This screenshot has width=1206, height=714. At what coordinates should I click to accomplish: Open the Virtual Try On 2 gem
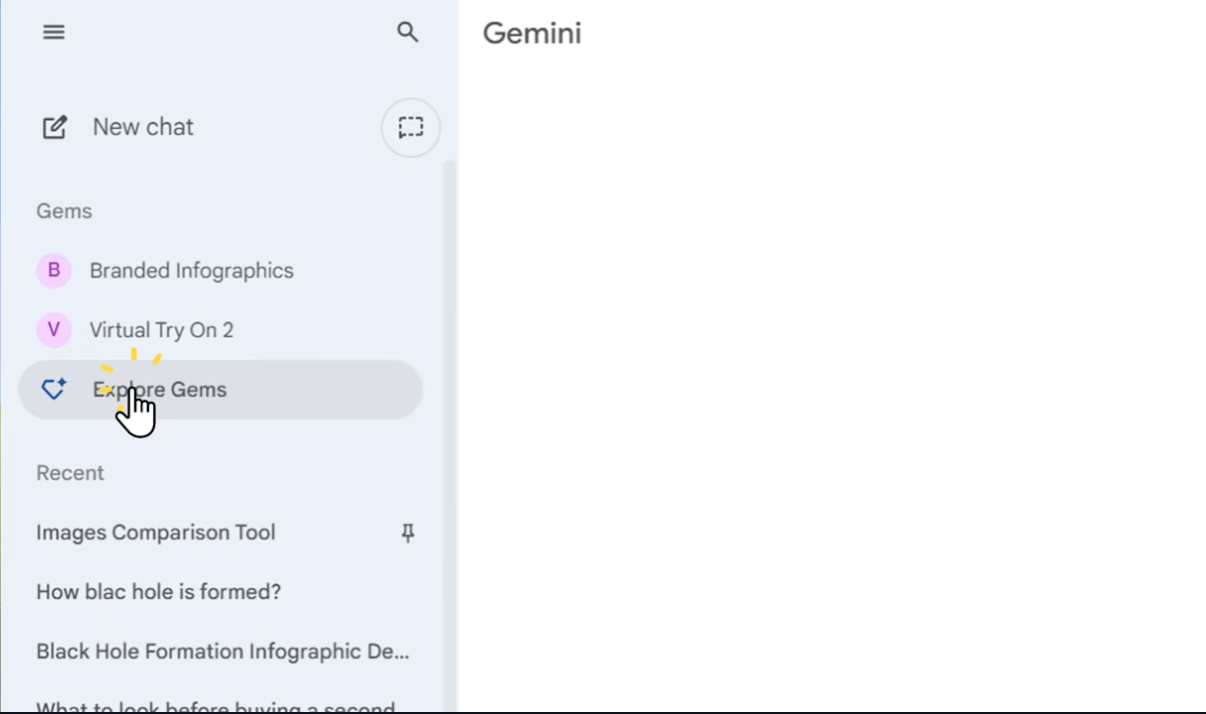[x=161, y=330]
